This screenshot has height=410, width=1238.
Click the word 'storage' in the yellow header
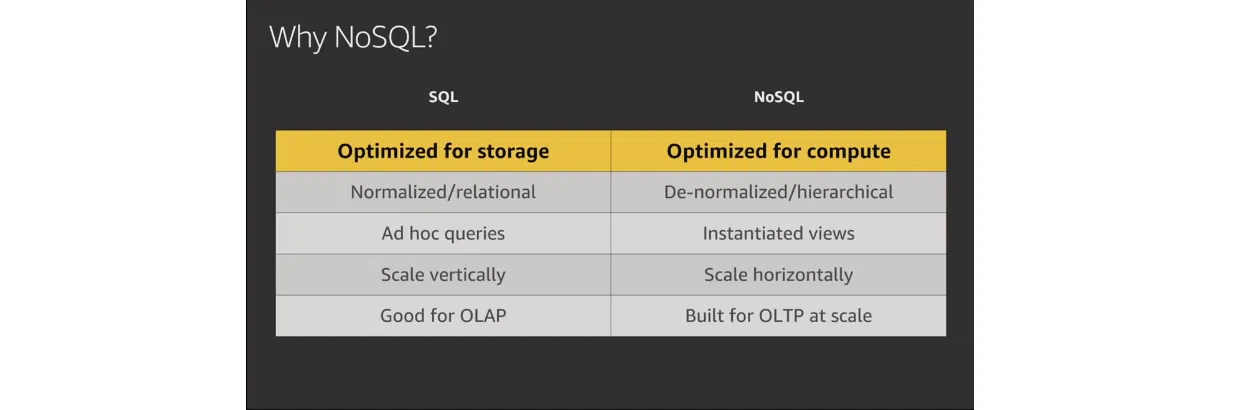point(511,152)
